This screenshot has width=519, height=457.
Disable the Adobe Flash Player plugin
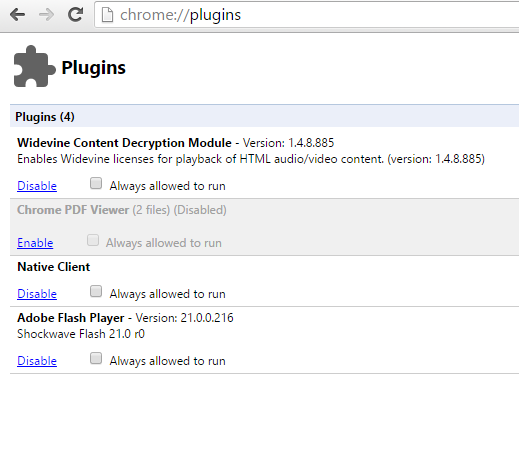tap(37, 361)
